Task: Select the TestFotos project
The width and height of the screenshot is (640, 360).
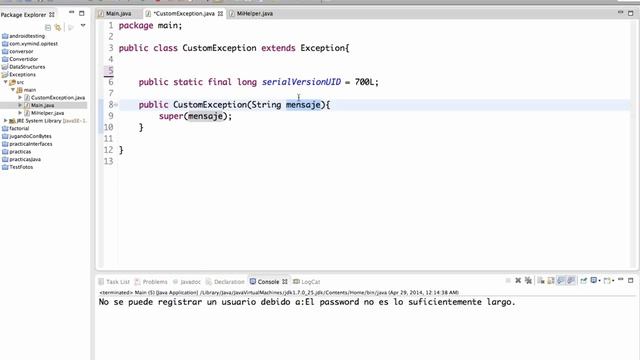Action: click(x=21, y=167)
